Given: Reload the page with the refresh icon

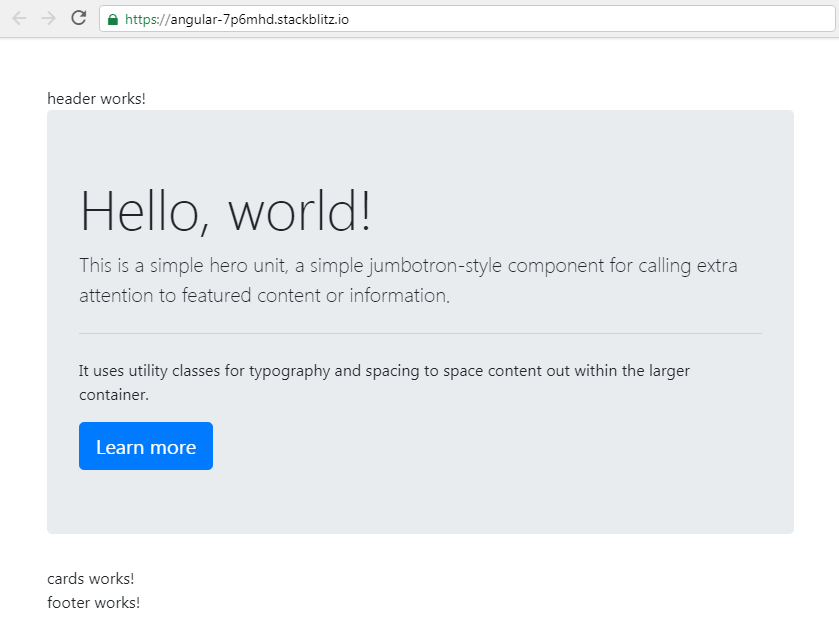Looking at the screenshot, I should [x=79, y=18].
